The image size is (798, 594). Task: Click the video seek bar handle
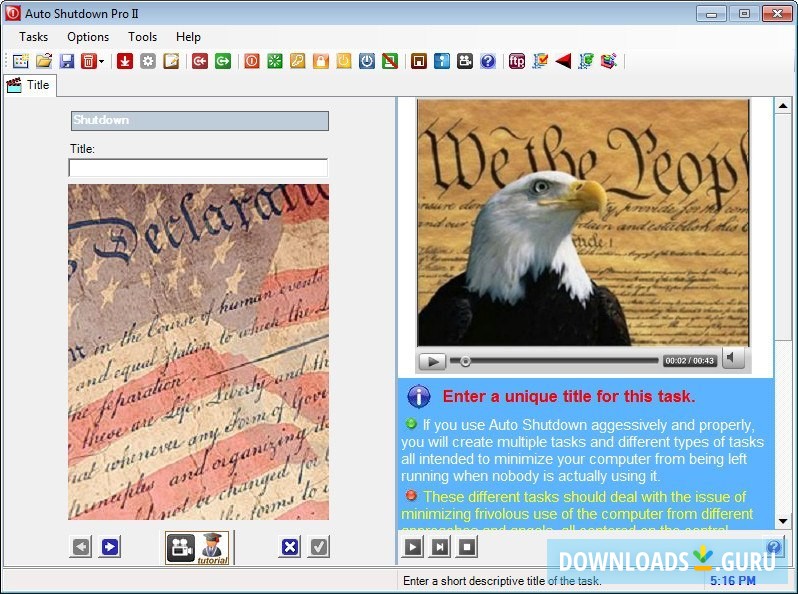tap(465, 361)
